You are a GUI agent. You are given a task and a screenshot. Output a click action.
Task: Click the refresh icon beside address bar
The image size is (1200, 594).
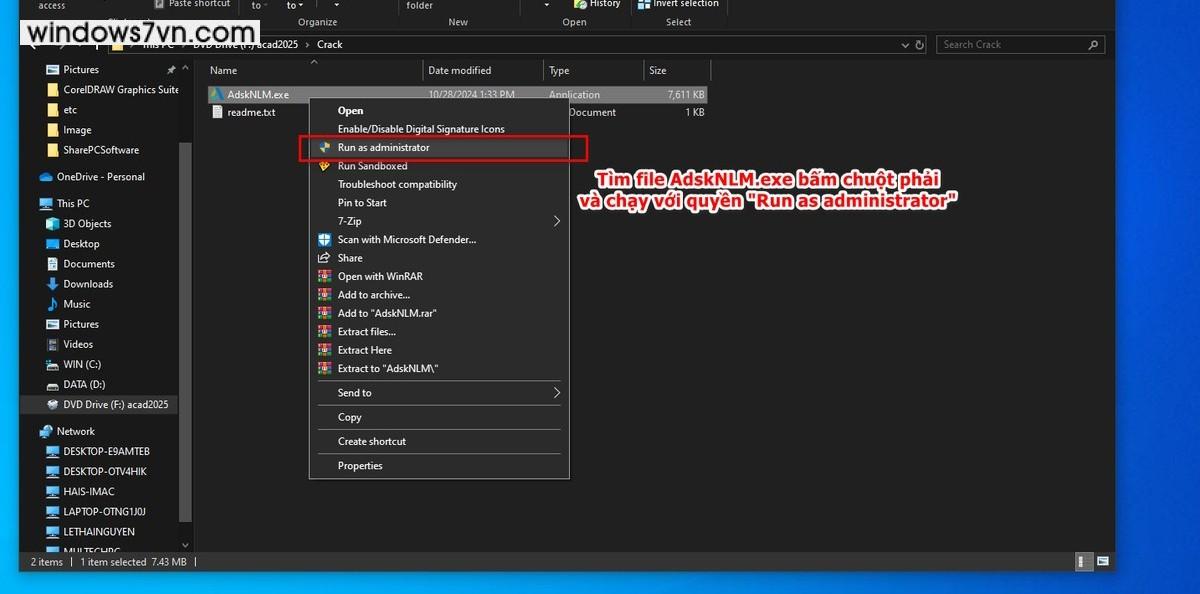tap(919, 45)
